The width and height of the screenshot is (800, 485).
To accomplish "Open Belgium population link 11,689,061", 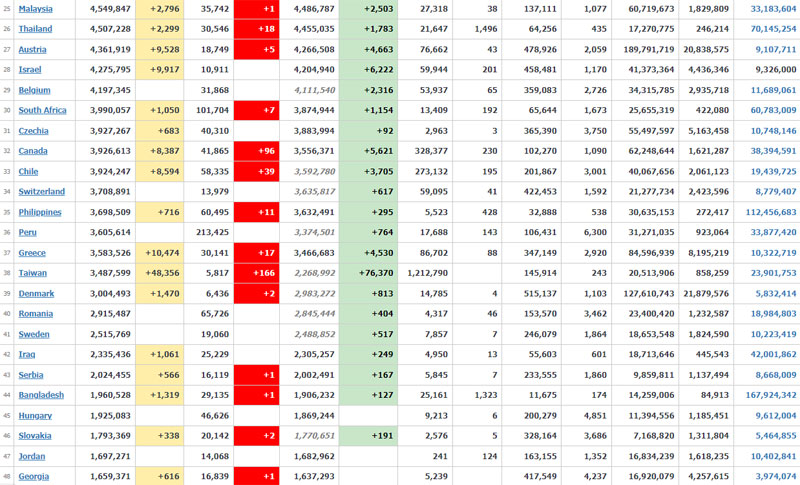I will pyautogui.click(x=773, y=90).
